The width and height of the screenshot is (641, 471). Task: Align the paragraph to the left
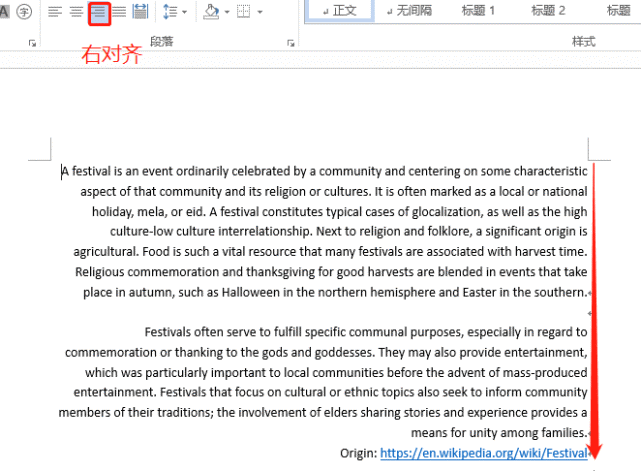click(x=55, y=11)
